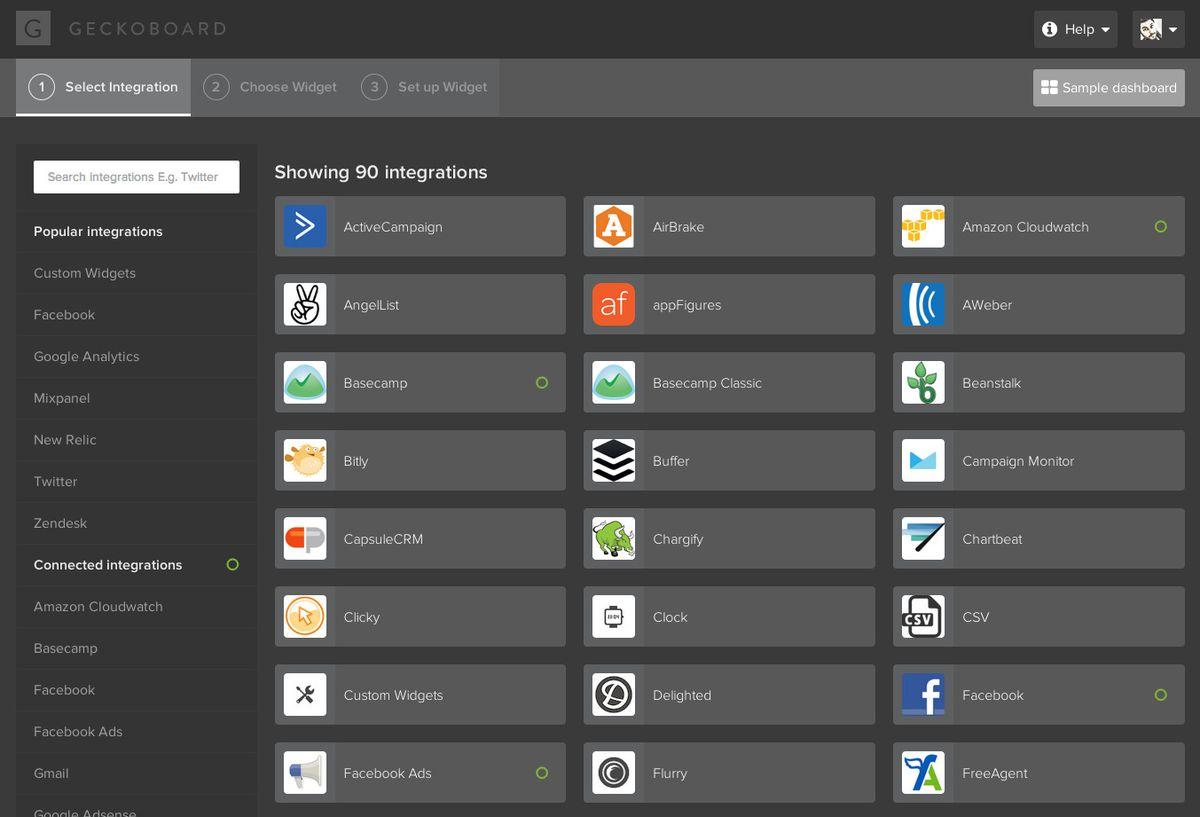Screen dimensions: 1200x817
Task: Click the Campaign Monitor envelope icon
Action: (923, 461)
